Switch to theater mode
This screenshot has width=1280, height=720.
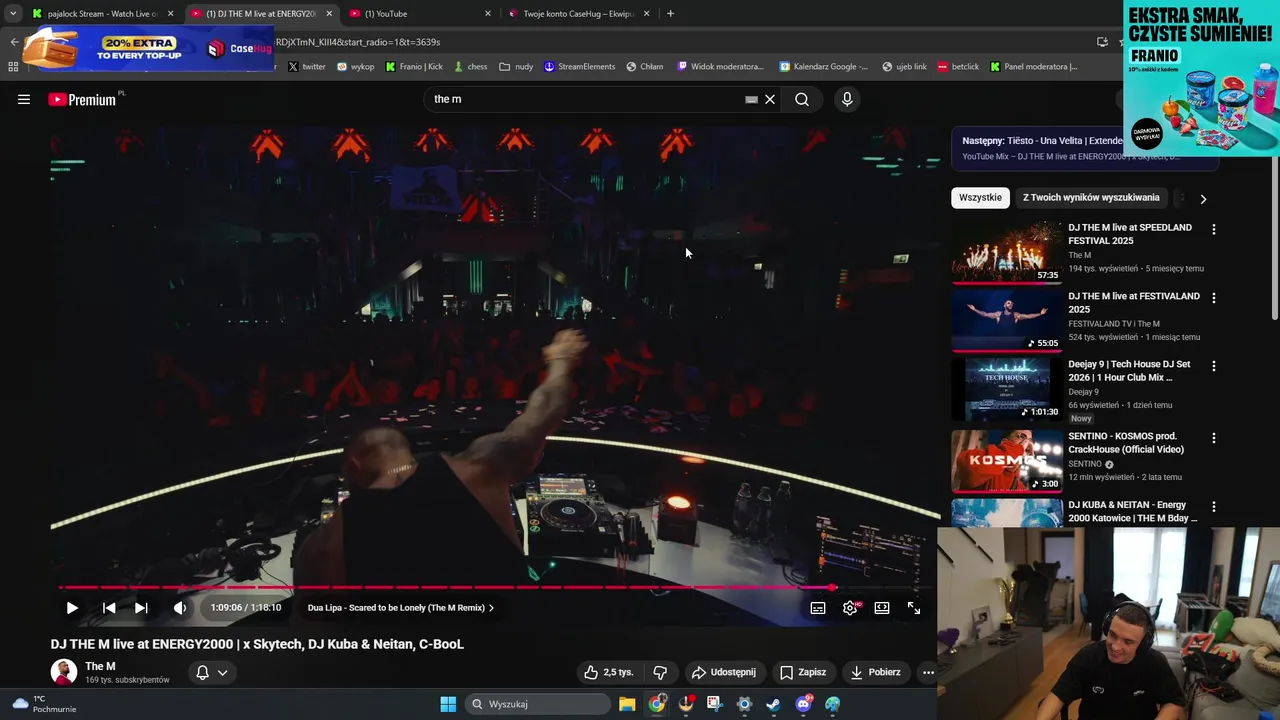click(882, 607)
